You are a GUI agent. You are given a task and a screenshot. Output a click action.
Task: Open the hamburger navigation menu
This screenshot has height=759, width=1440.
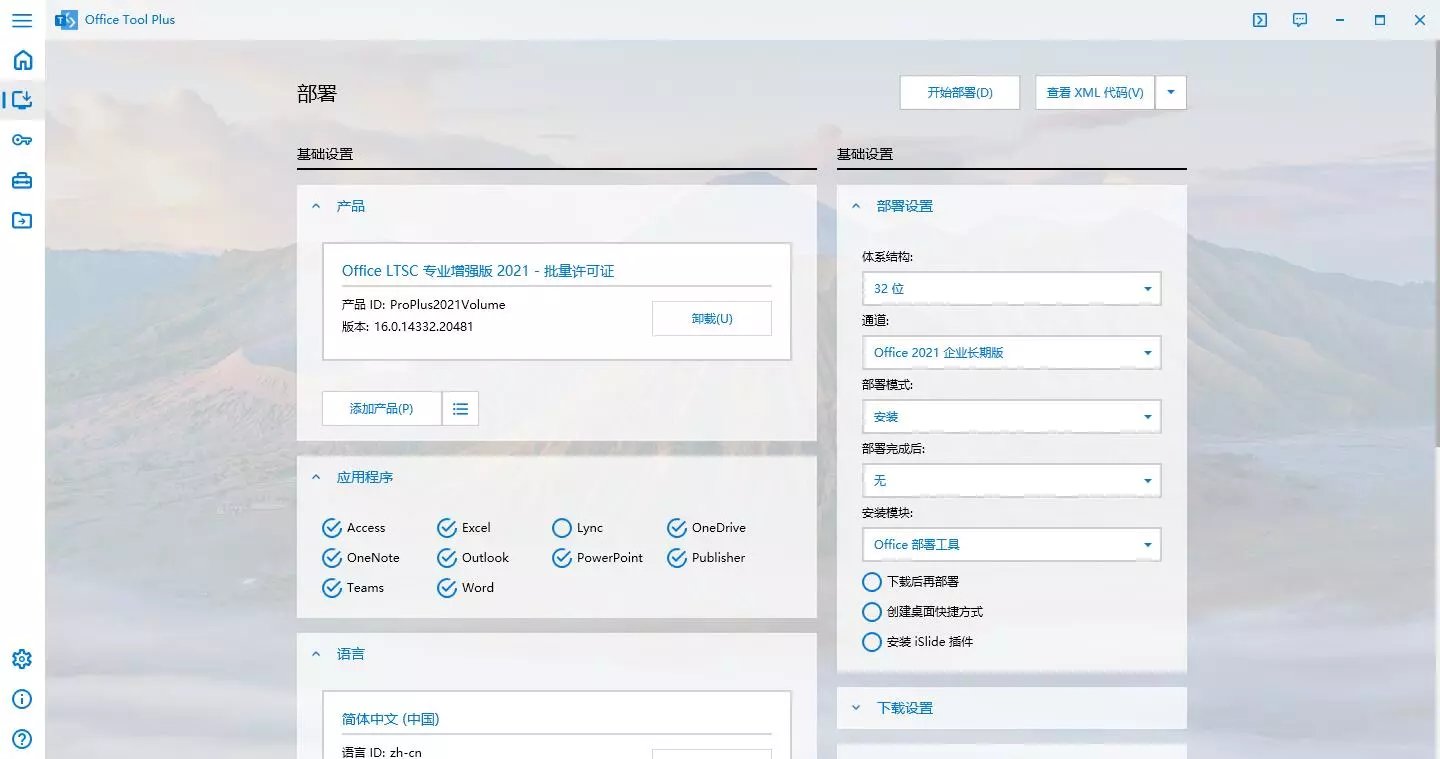pyautogui.click(x=21, y=20)
